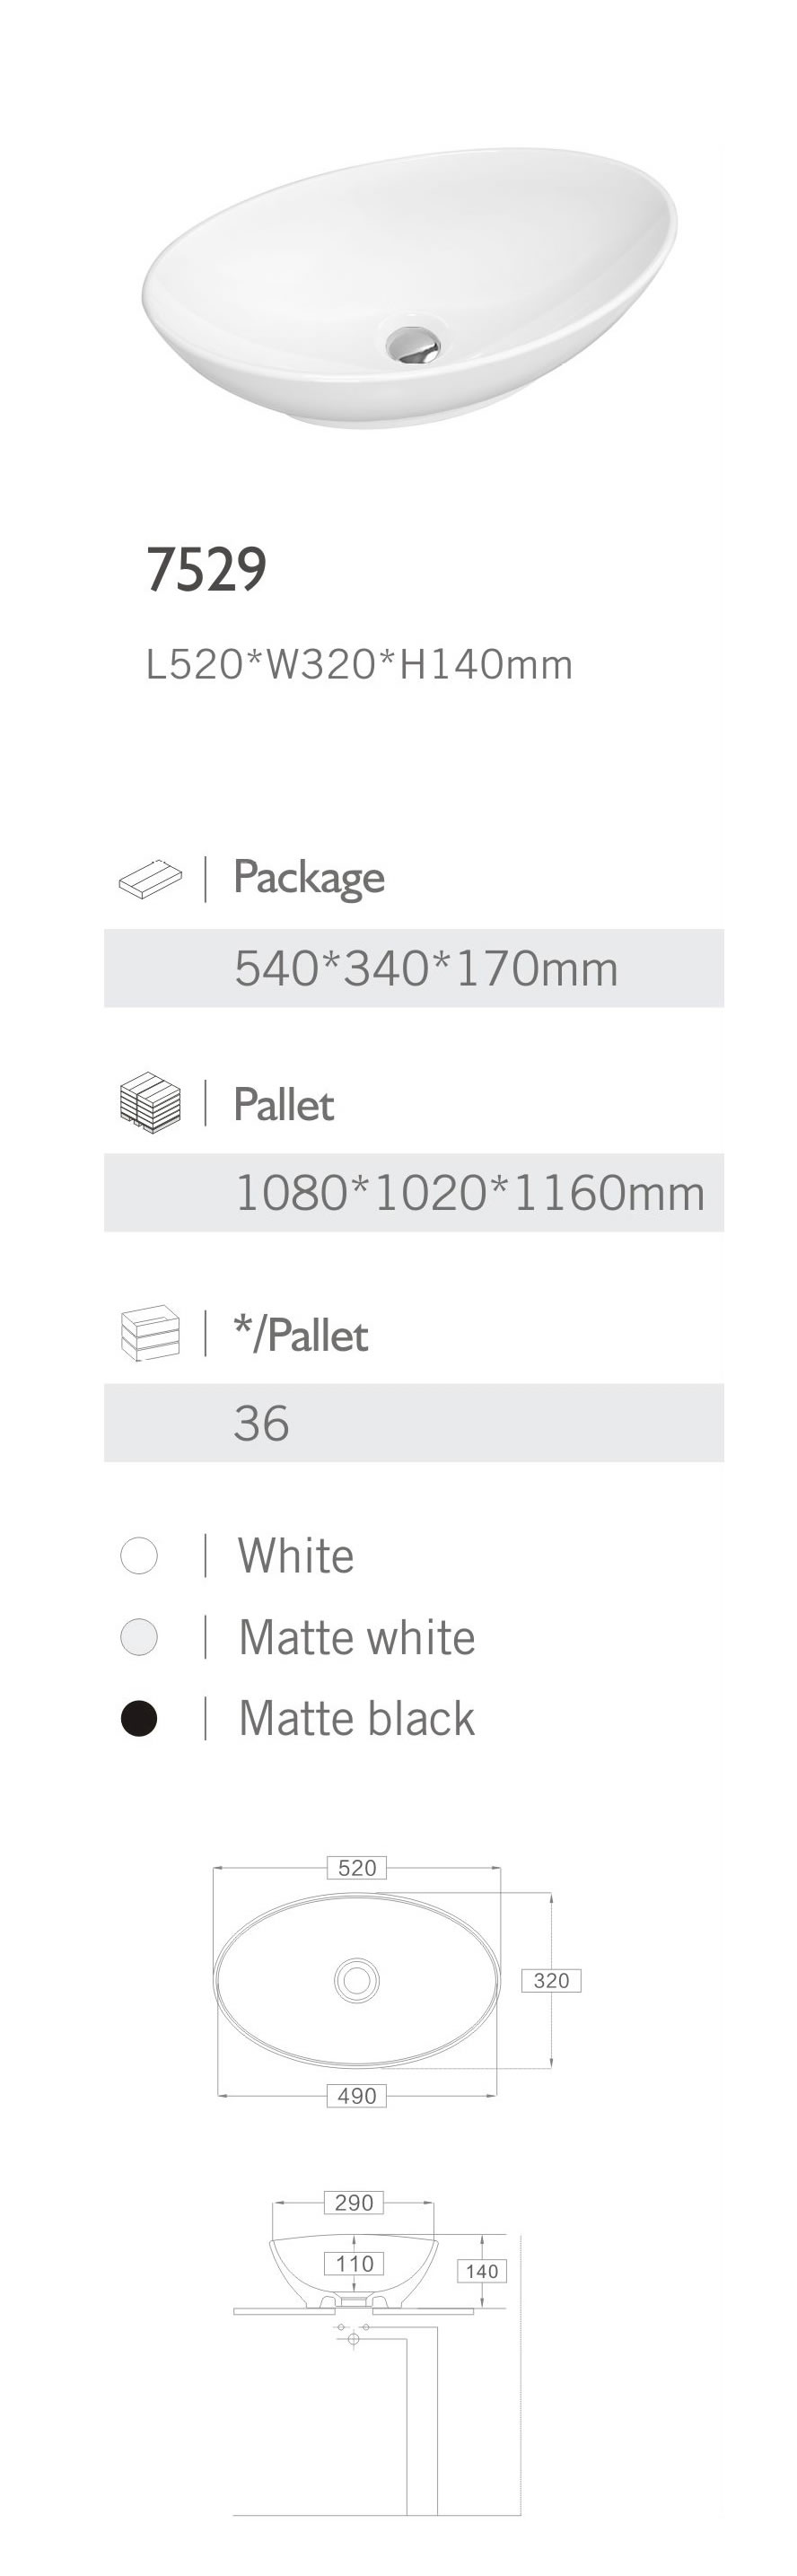Image resolution: width=797 pixels, height=2576 pixels.
Task: Click the stacked Pallet icon
Action: click(x=150, y=1102)
